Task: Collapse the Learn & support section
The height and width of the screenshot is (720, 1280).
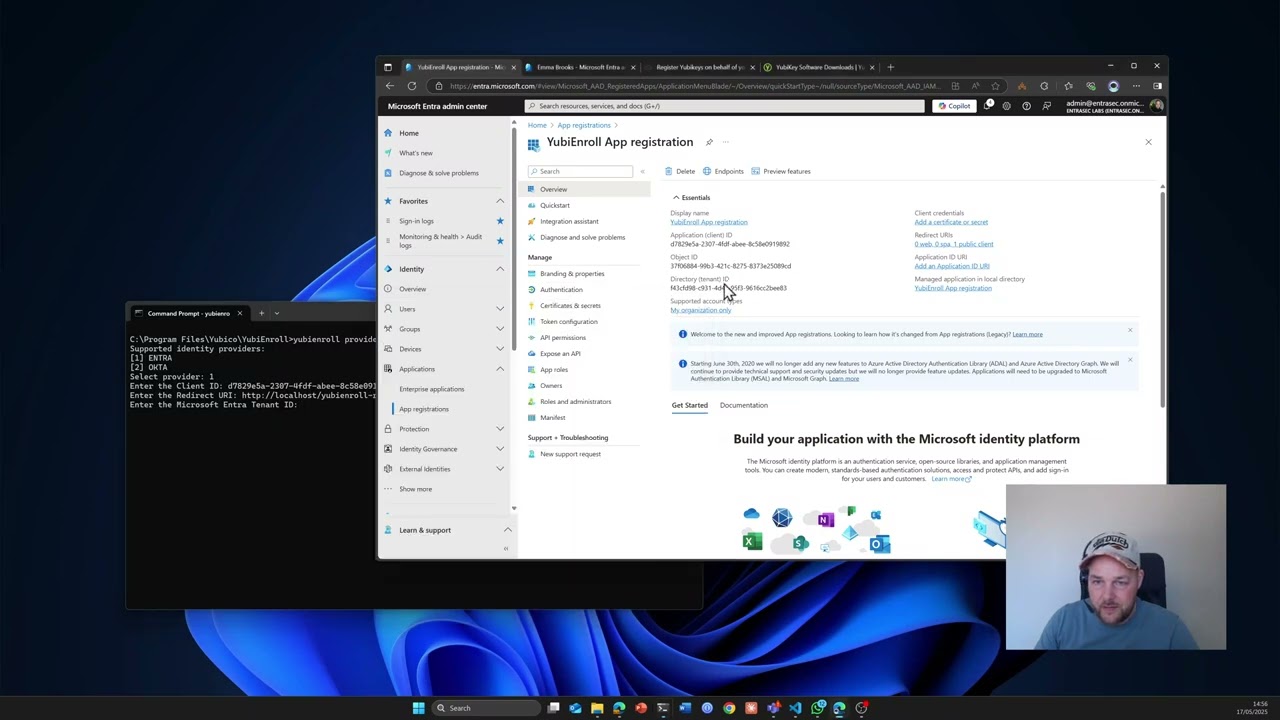Action: pyautogui.click(x=507, y=530)
